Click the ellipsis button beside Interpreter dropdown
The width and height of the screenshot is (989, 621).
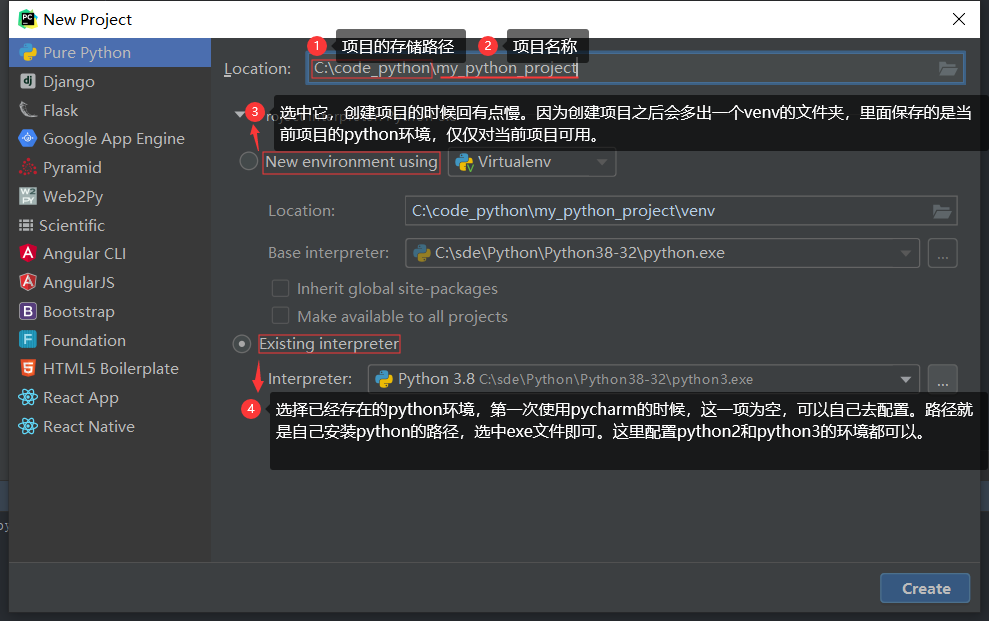click(942, 379)
